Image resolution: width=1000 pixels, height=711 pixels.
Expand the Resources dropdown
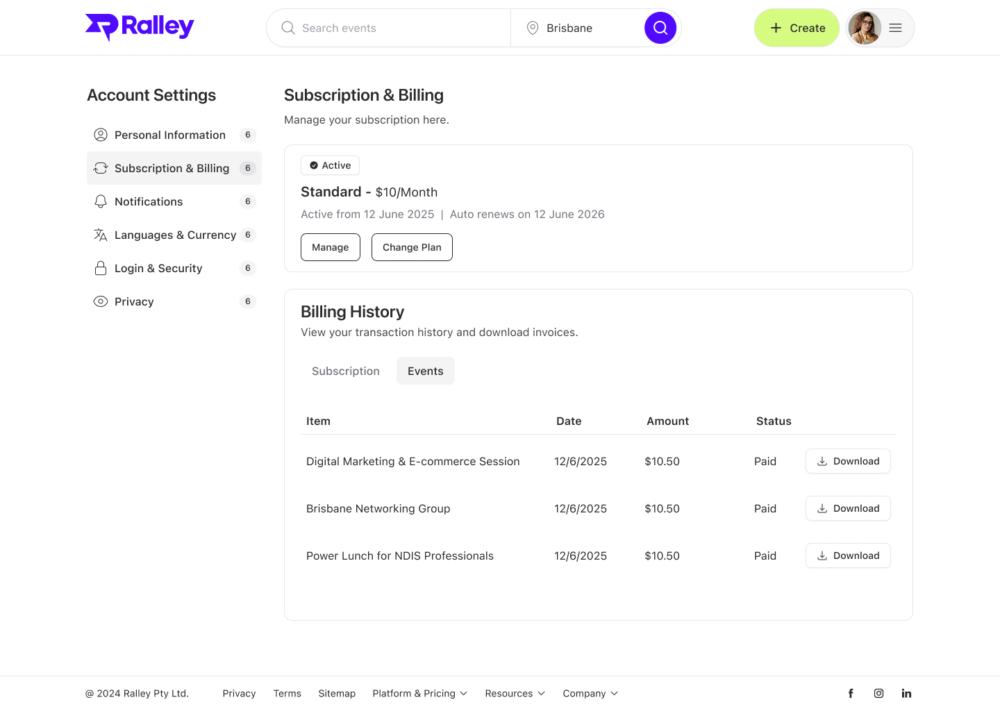point(514,692)
